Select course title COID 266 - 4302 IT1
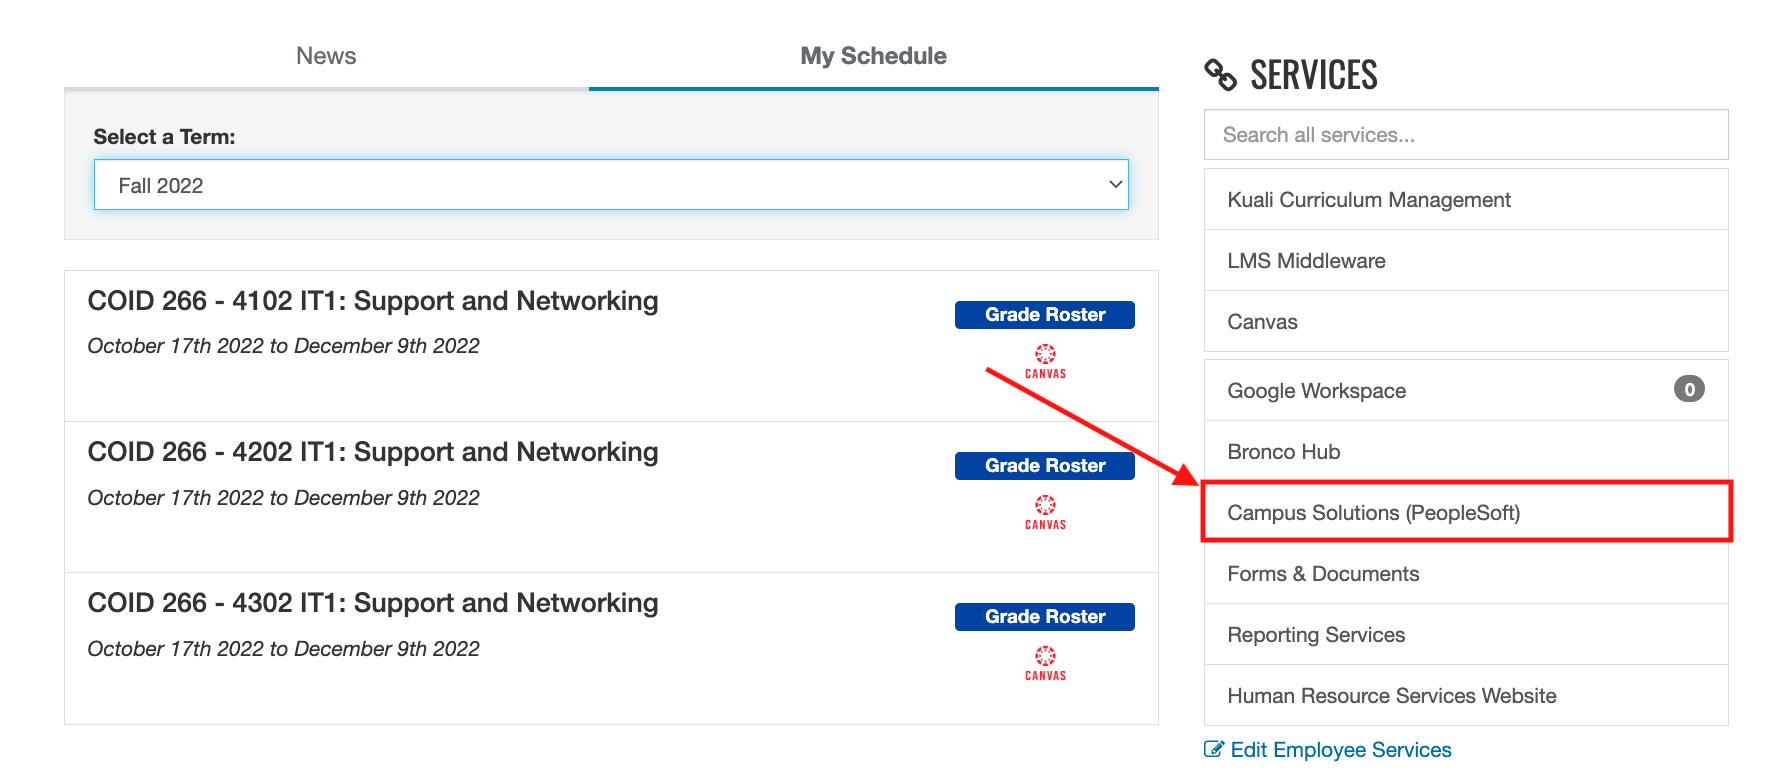The height and width of the screenshot is (781, 1778). pyautogui.click(x=373, y=603)
